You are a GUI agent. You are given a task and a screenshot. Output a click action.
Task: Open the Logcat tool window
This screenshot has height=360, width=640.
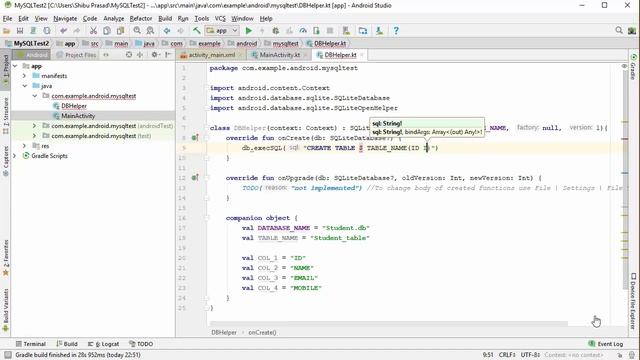pyautogui.click(x=104, y=344)
